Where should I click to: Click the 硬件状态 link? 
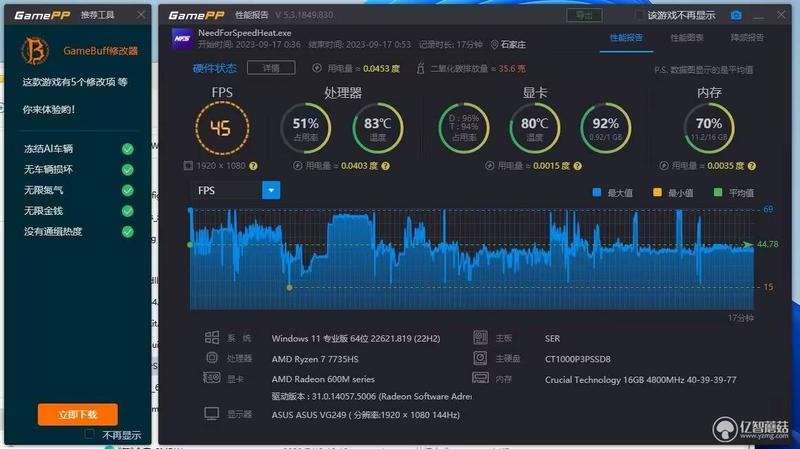pyautogui.click(x=215, y=68)
